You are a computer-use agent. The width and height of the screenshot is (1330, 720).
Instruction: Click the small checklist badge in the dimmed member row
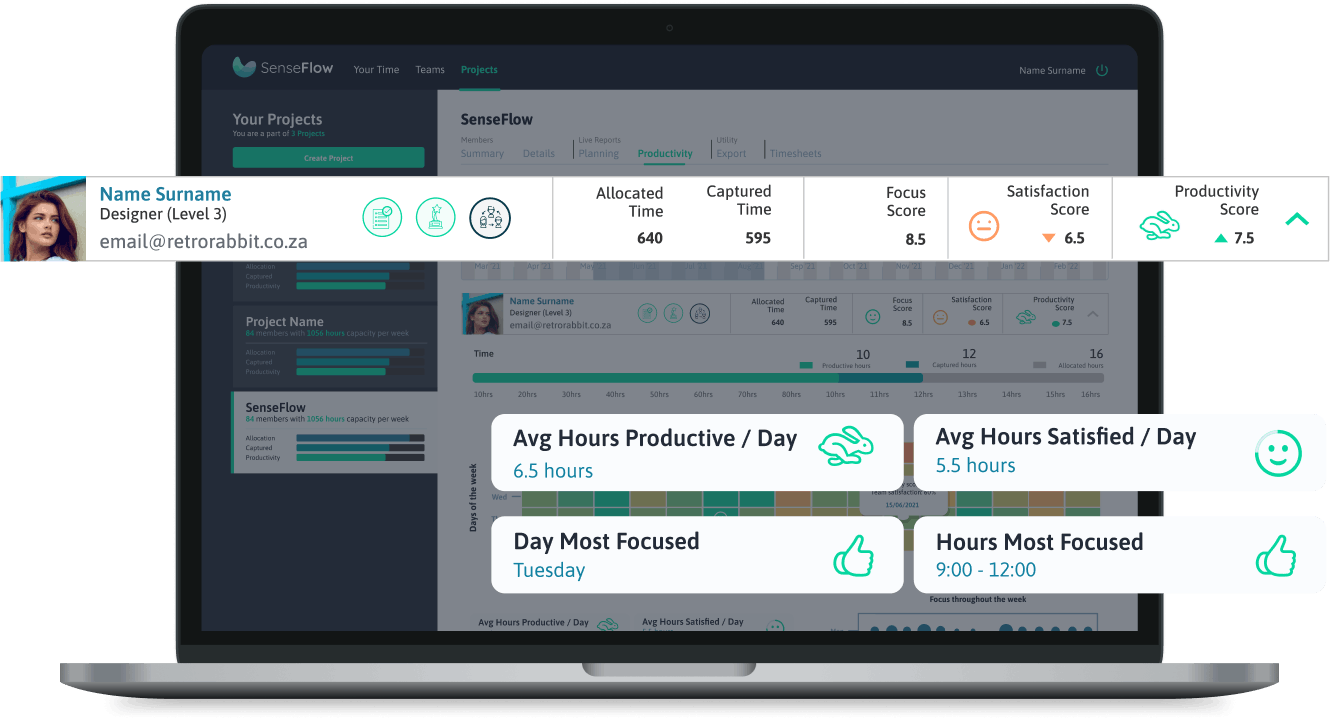tap(648, 314)
